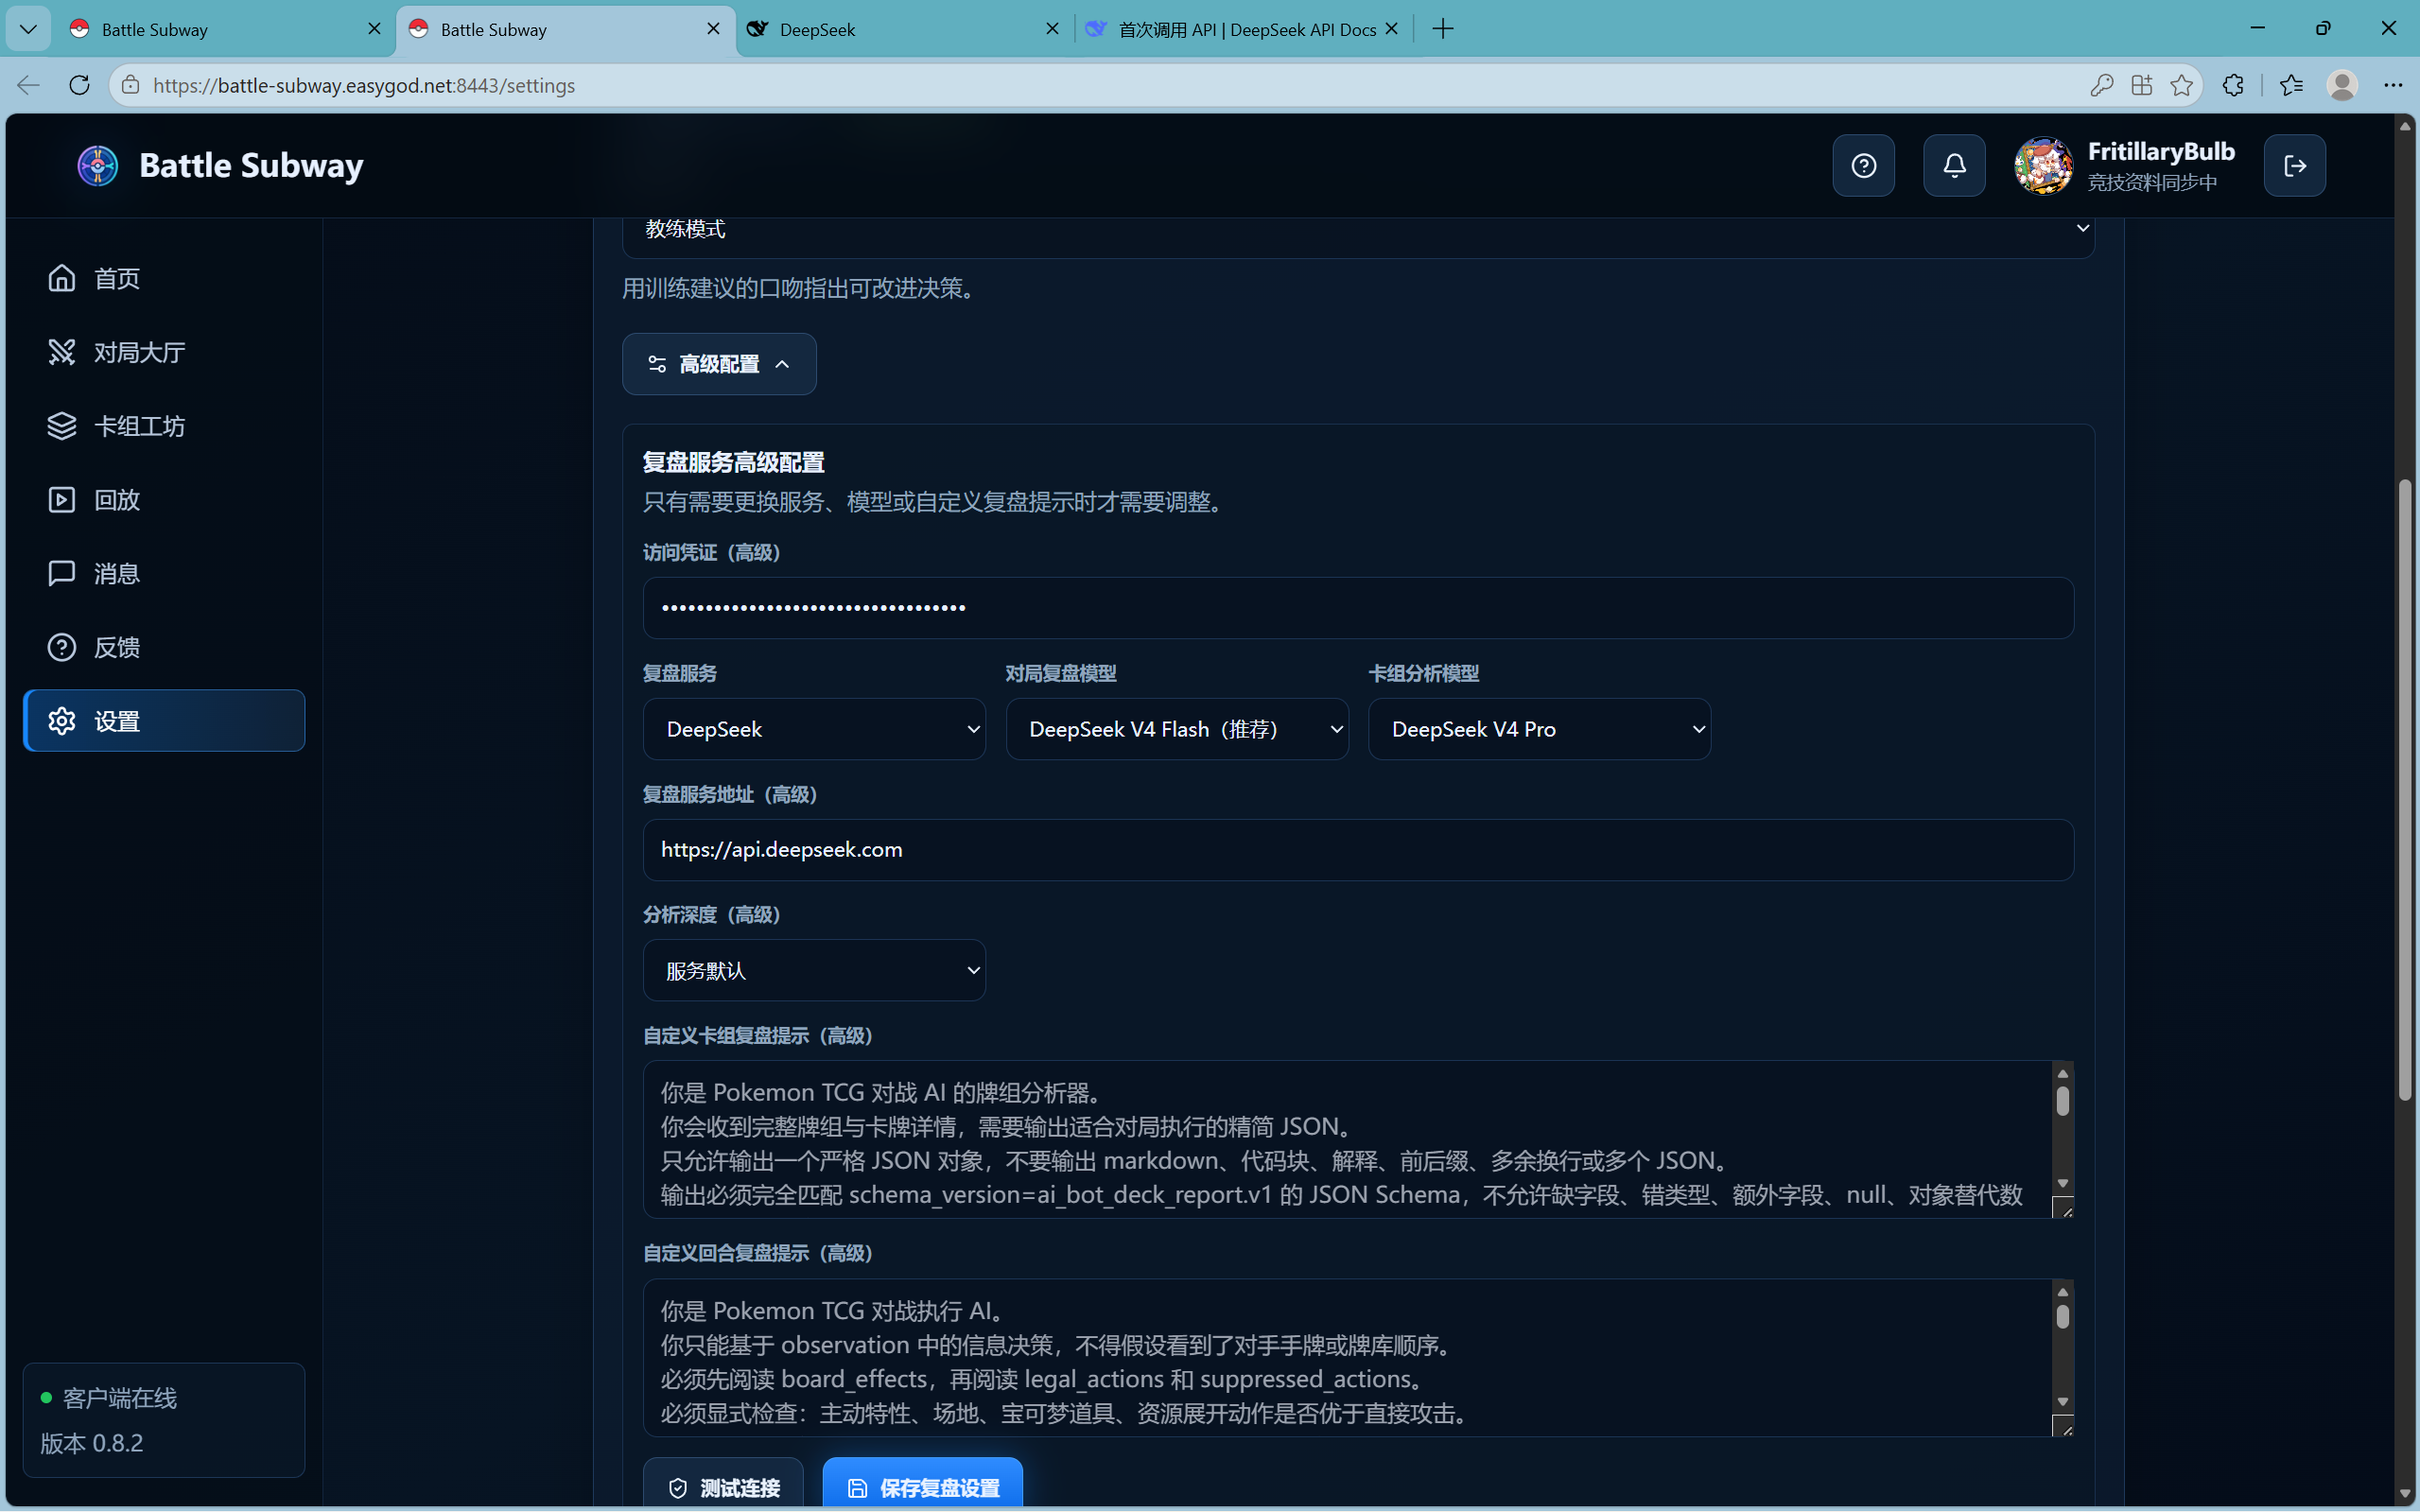
Task: Collapse the 高级配置 section
Action: point(719,364)
